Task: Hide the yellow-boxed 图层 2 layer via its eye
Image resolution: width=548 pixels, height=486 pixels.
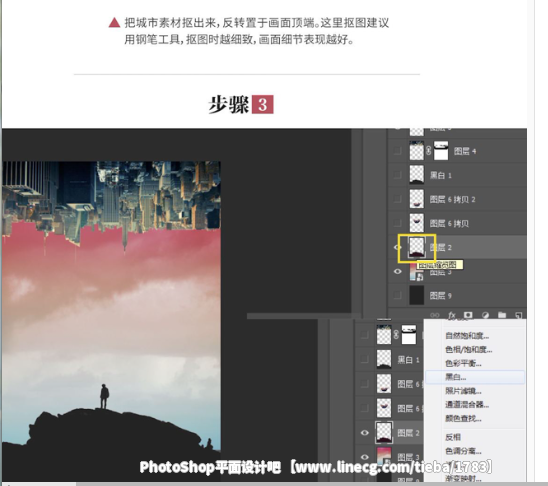Action: (397, 247)
